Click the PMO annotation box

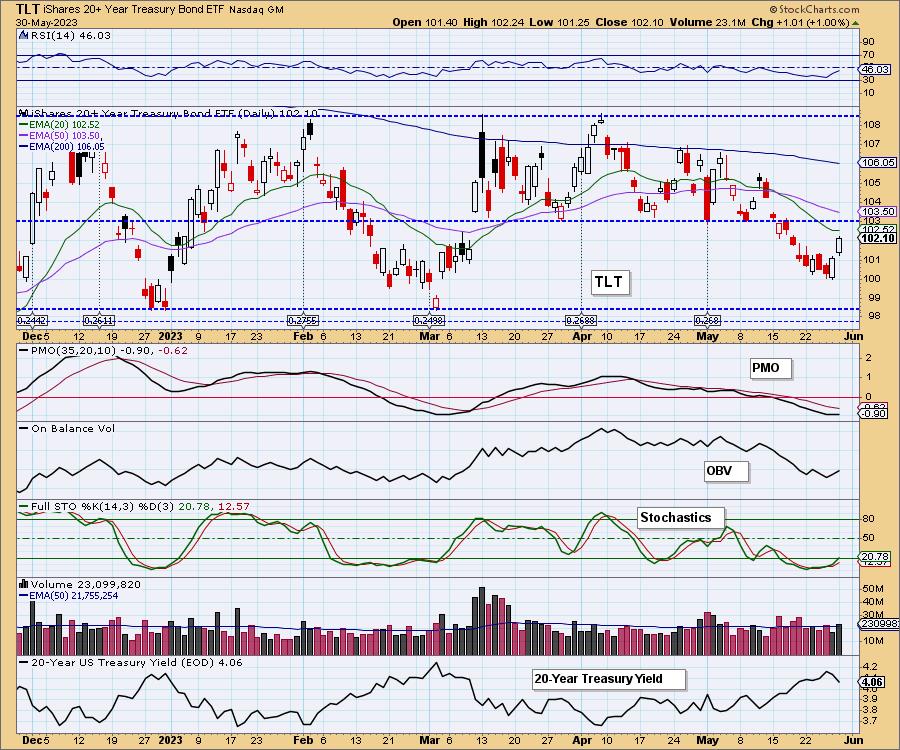[x=770, y=368]
